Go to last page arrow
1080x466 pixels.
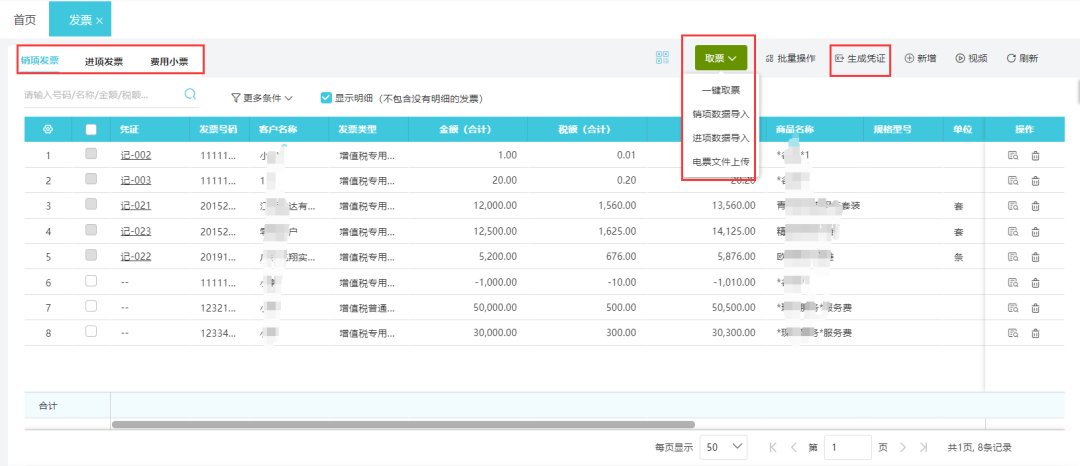(x=924, y=447)
